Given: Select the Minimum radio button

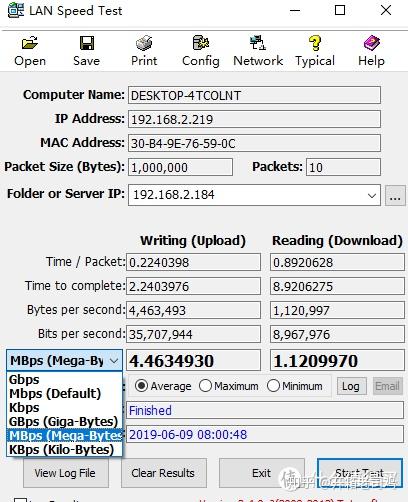Looking at the screenshot, I should tap(273, 386).
